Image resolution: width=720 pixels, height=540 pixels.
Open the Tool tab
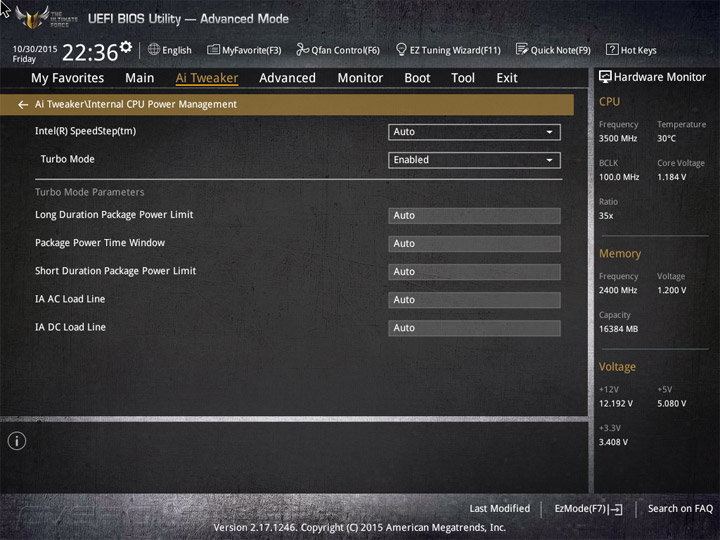(x=463, y=78)
